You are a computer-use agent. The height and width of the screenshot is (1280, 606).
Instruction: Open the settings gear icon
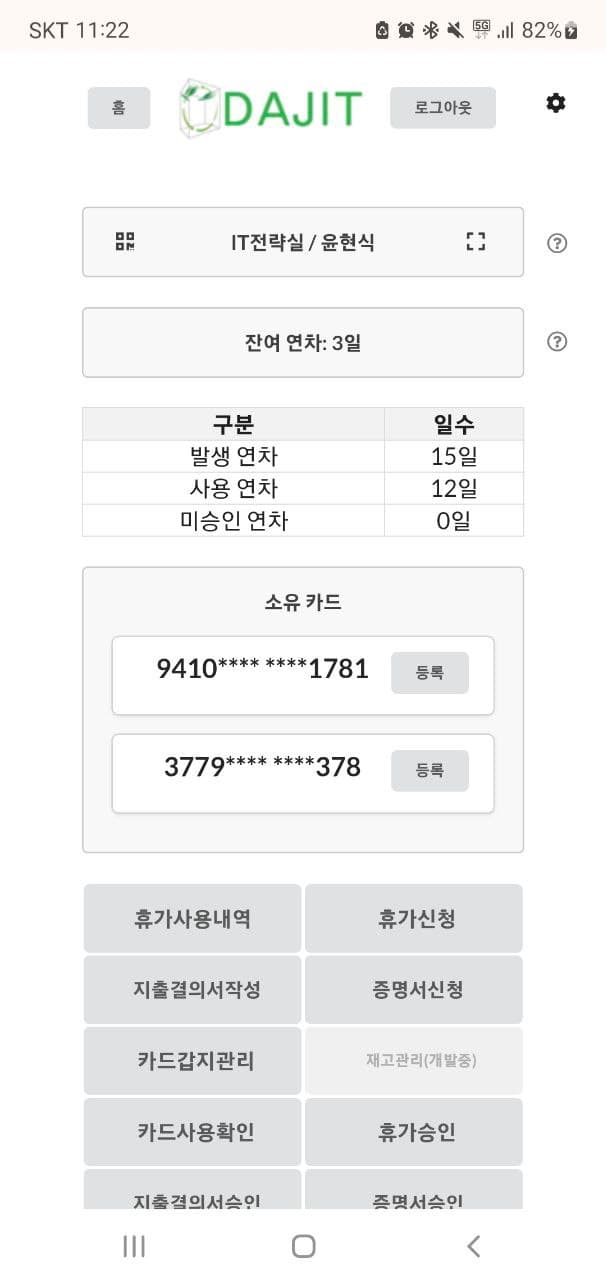(x=556, y=103)
